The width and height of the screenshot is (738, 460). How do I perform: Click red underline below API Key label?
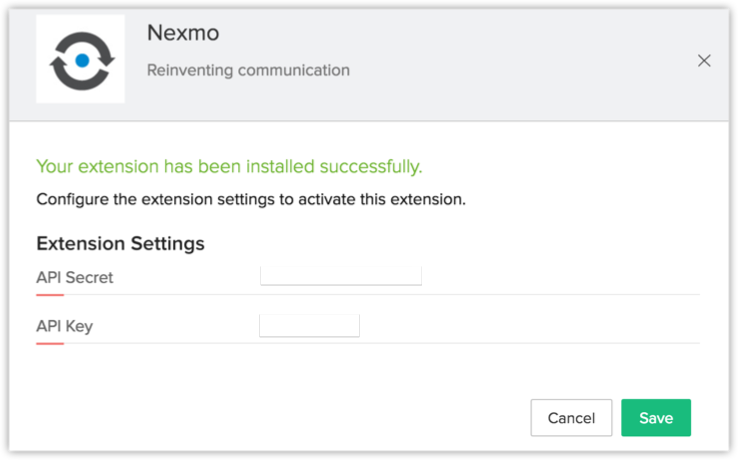click(x=50, y=343)
